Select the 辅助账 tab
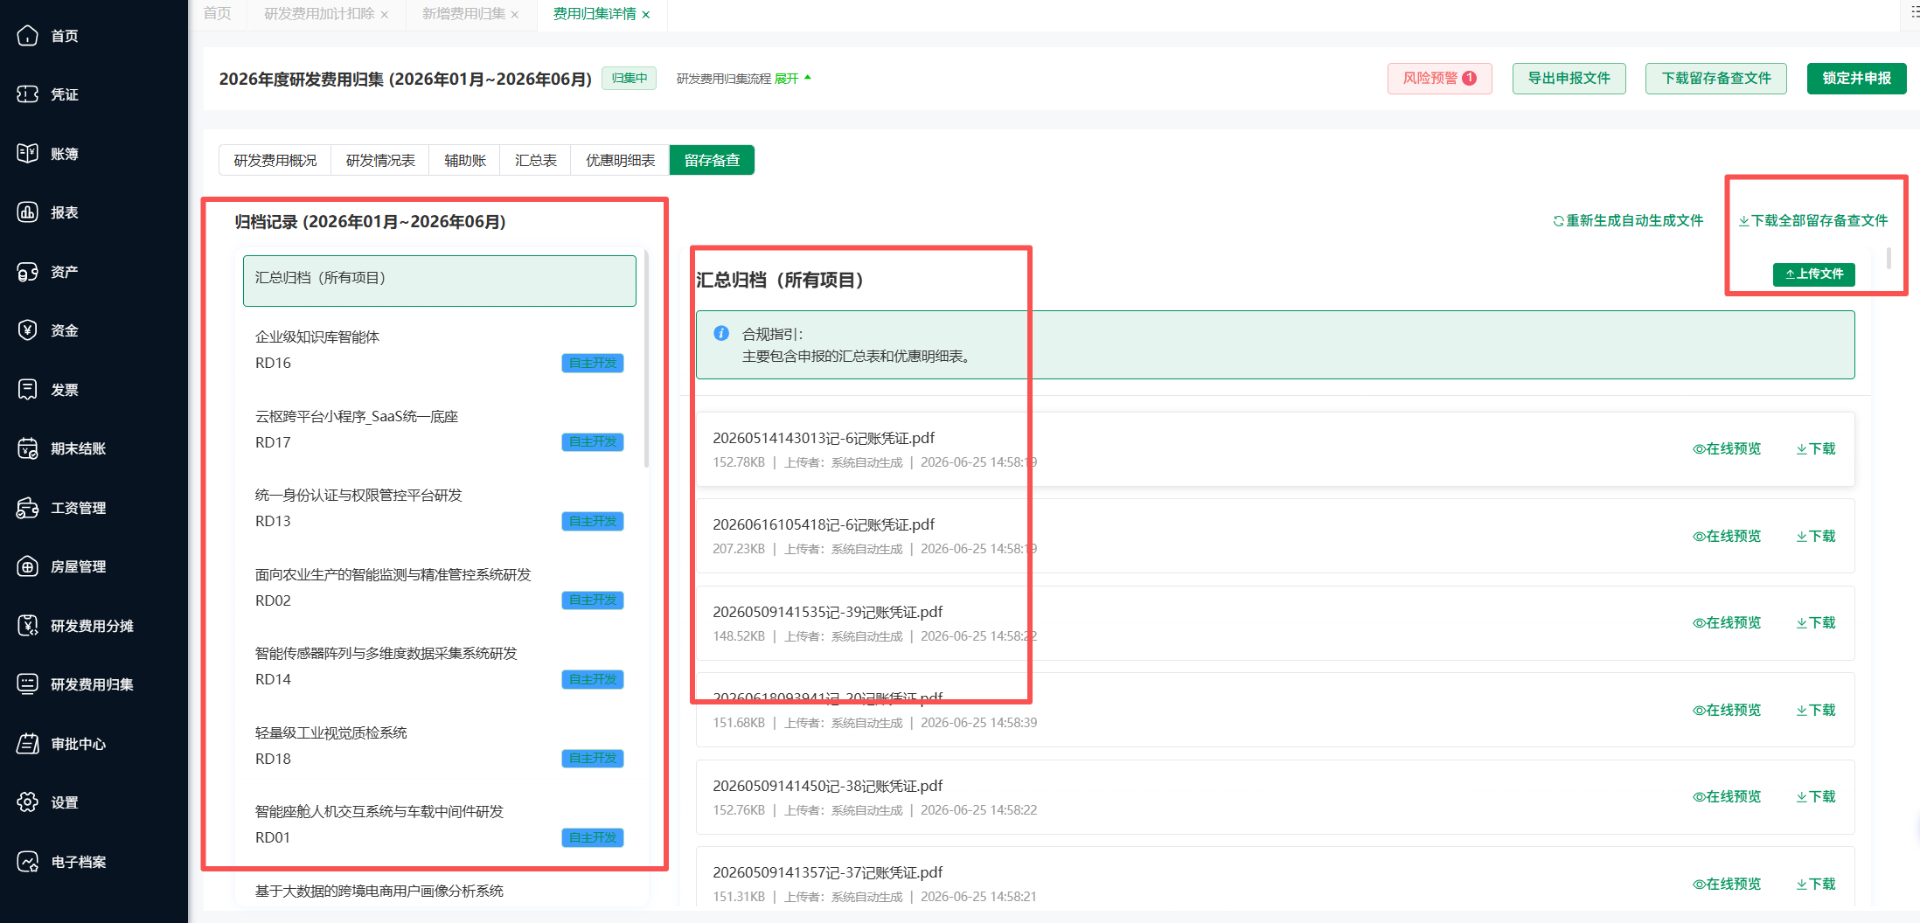1920x923 pixels. point(465,160)
